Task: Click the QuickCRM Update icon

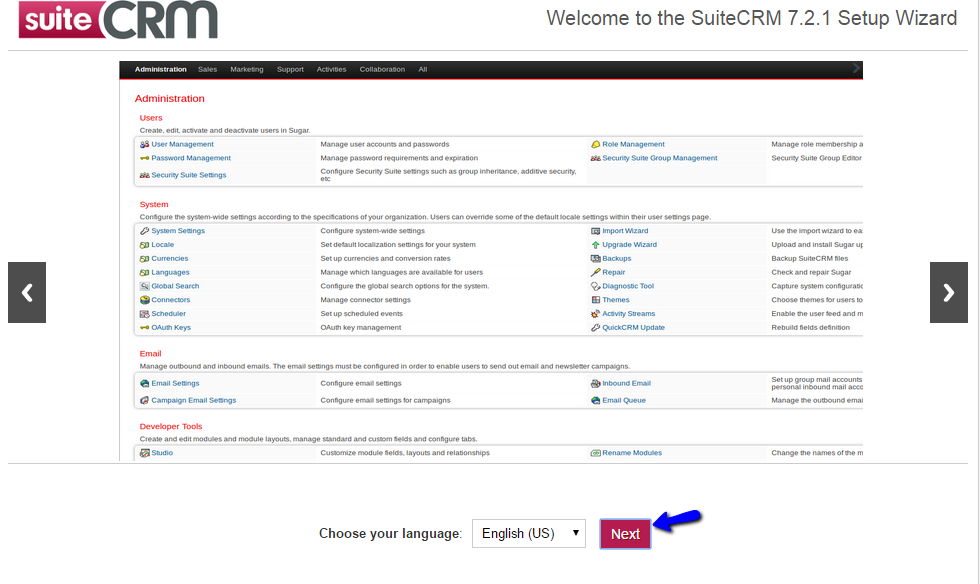Action: coord(596,327)
